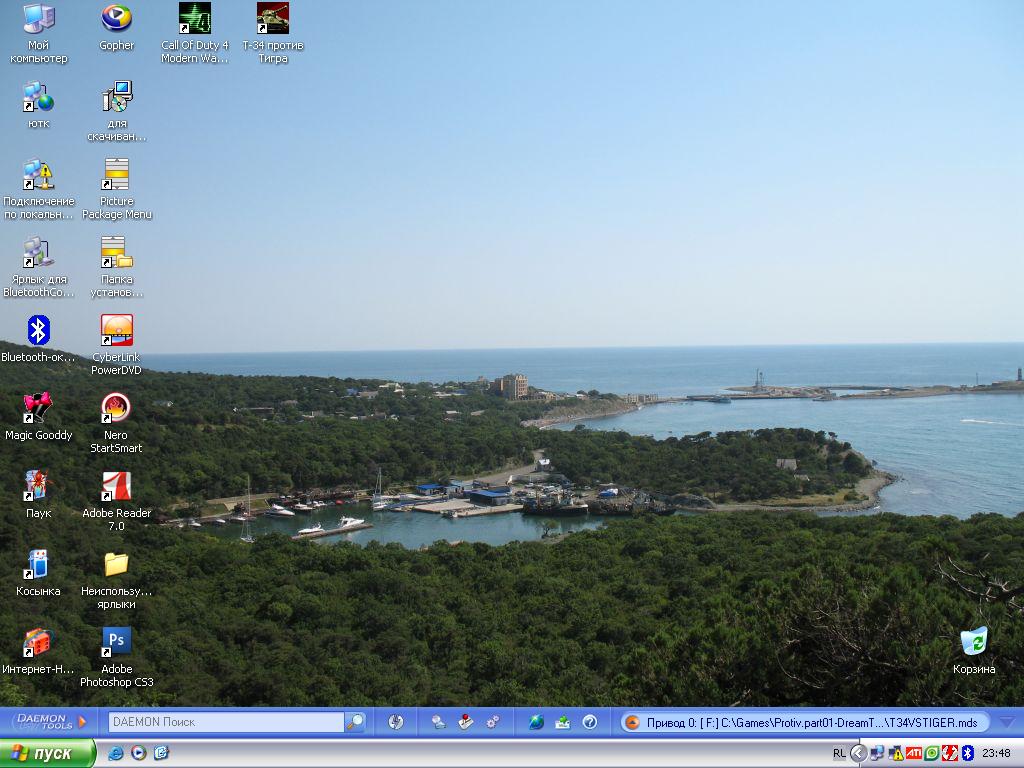1024x768 pixels.
Task: Open the пуск Start menu
Action: point(47,753)
